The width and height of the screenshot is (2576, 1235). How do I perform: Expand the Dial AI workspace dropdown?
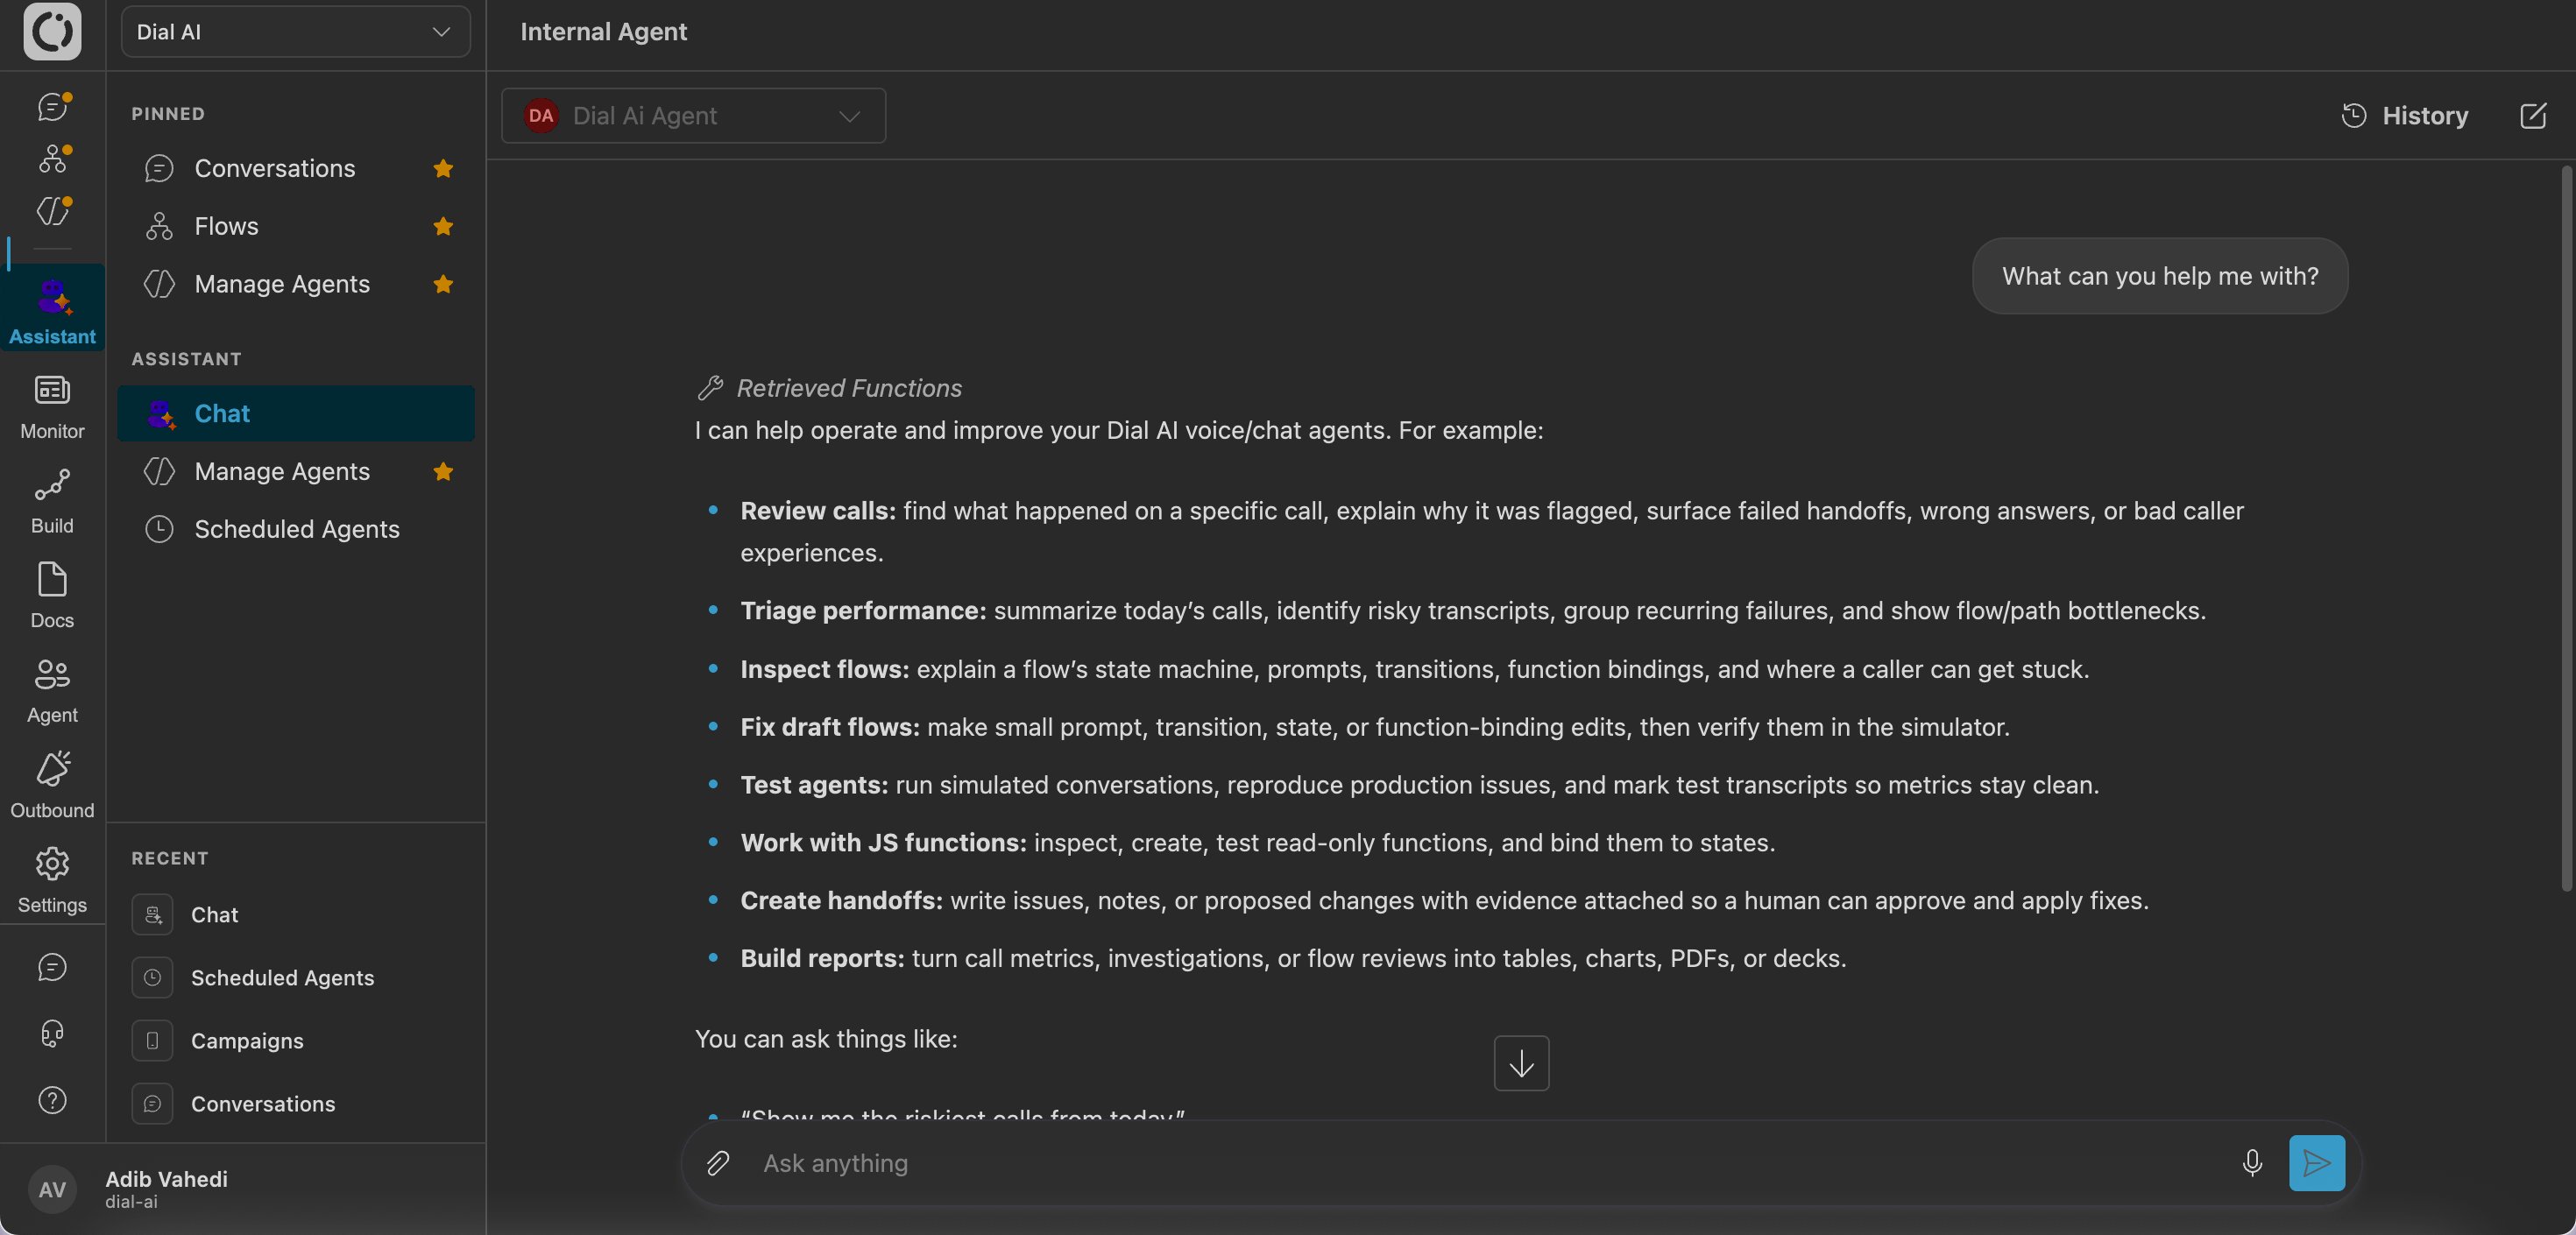coord(296,32)
